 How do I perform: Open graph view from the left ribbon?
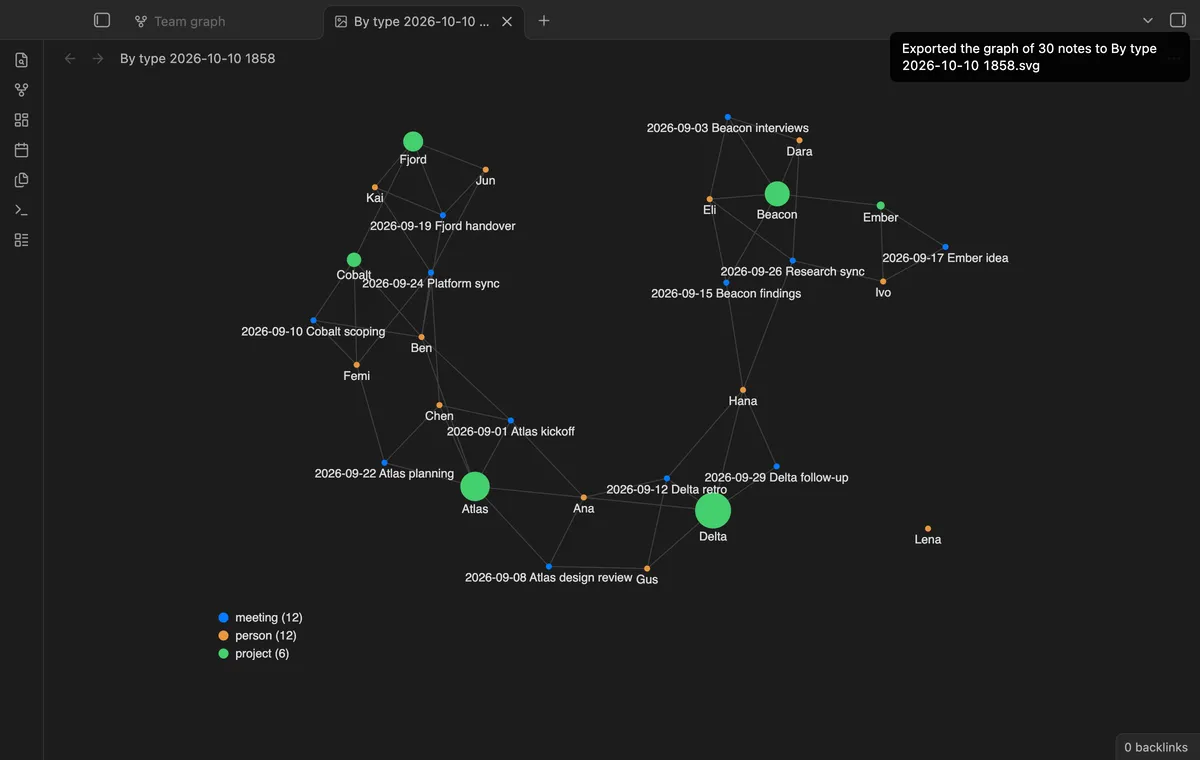[x=22, y=90]
